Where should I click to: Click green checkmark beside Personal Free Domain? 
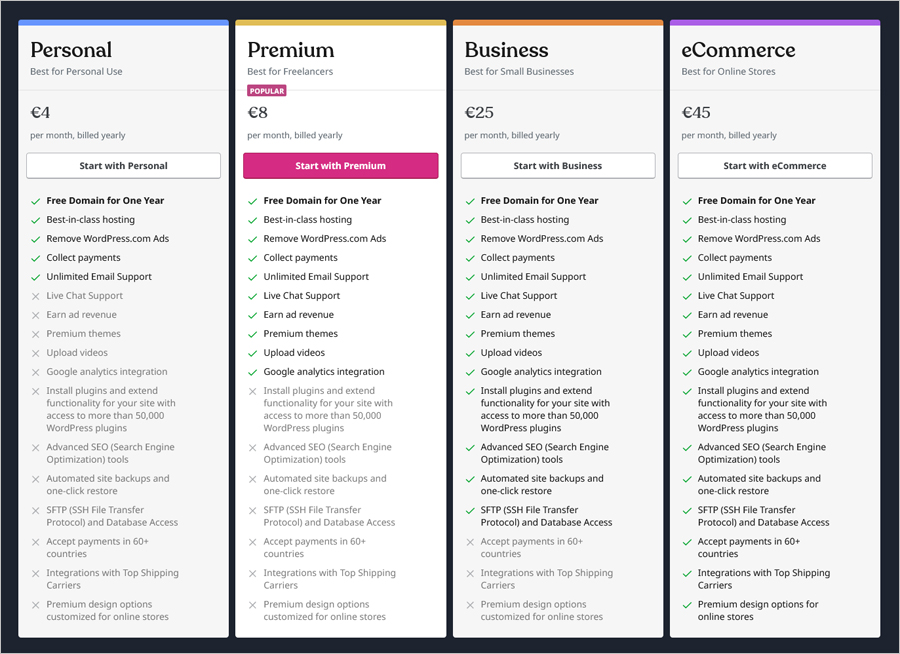tap(36, 201)
